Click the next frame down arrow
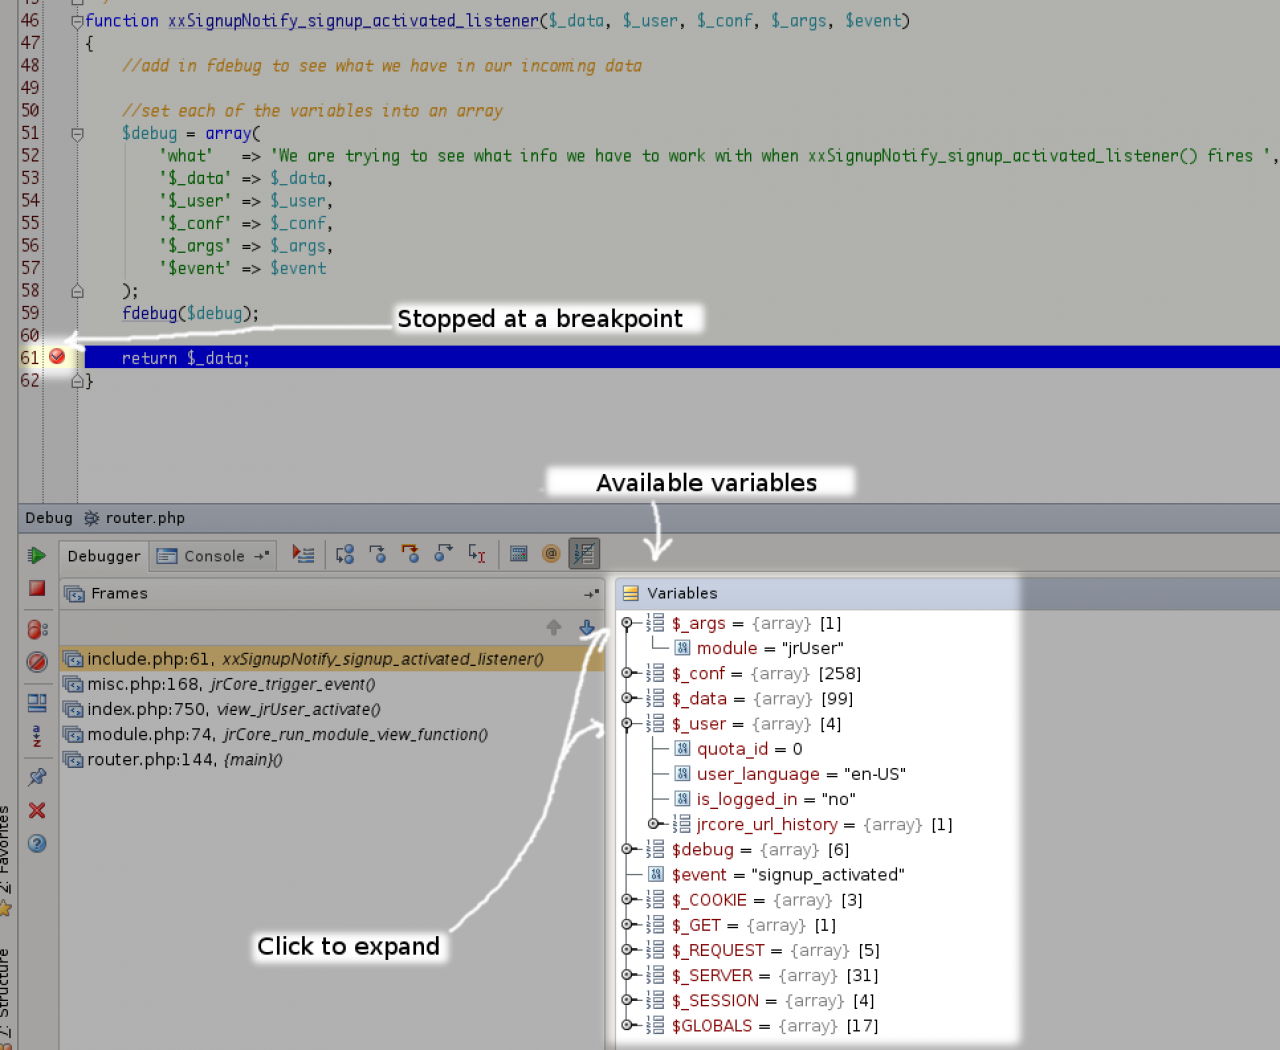The image size is (1280, 1050). point(587,628)
